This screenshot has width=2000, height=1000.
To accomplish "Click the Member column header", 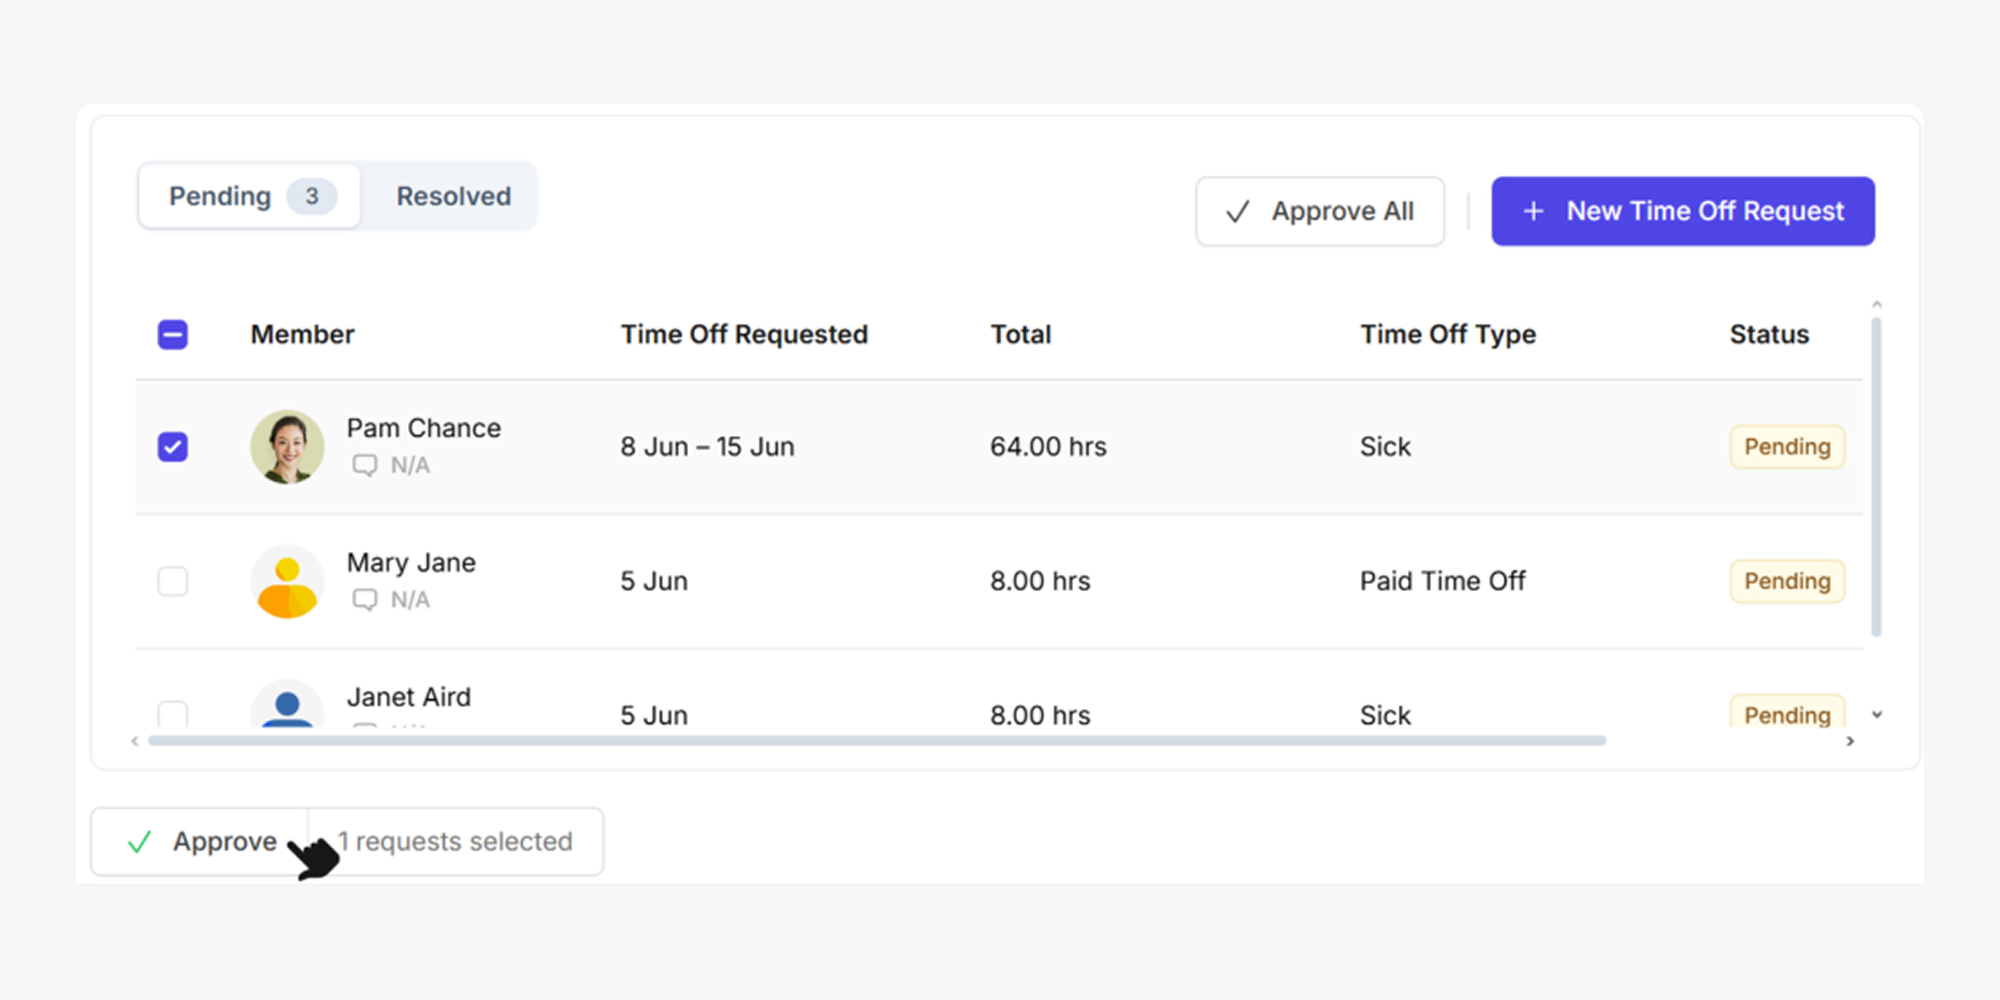I will (302, 334).
